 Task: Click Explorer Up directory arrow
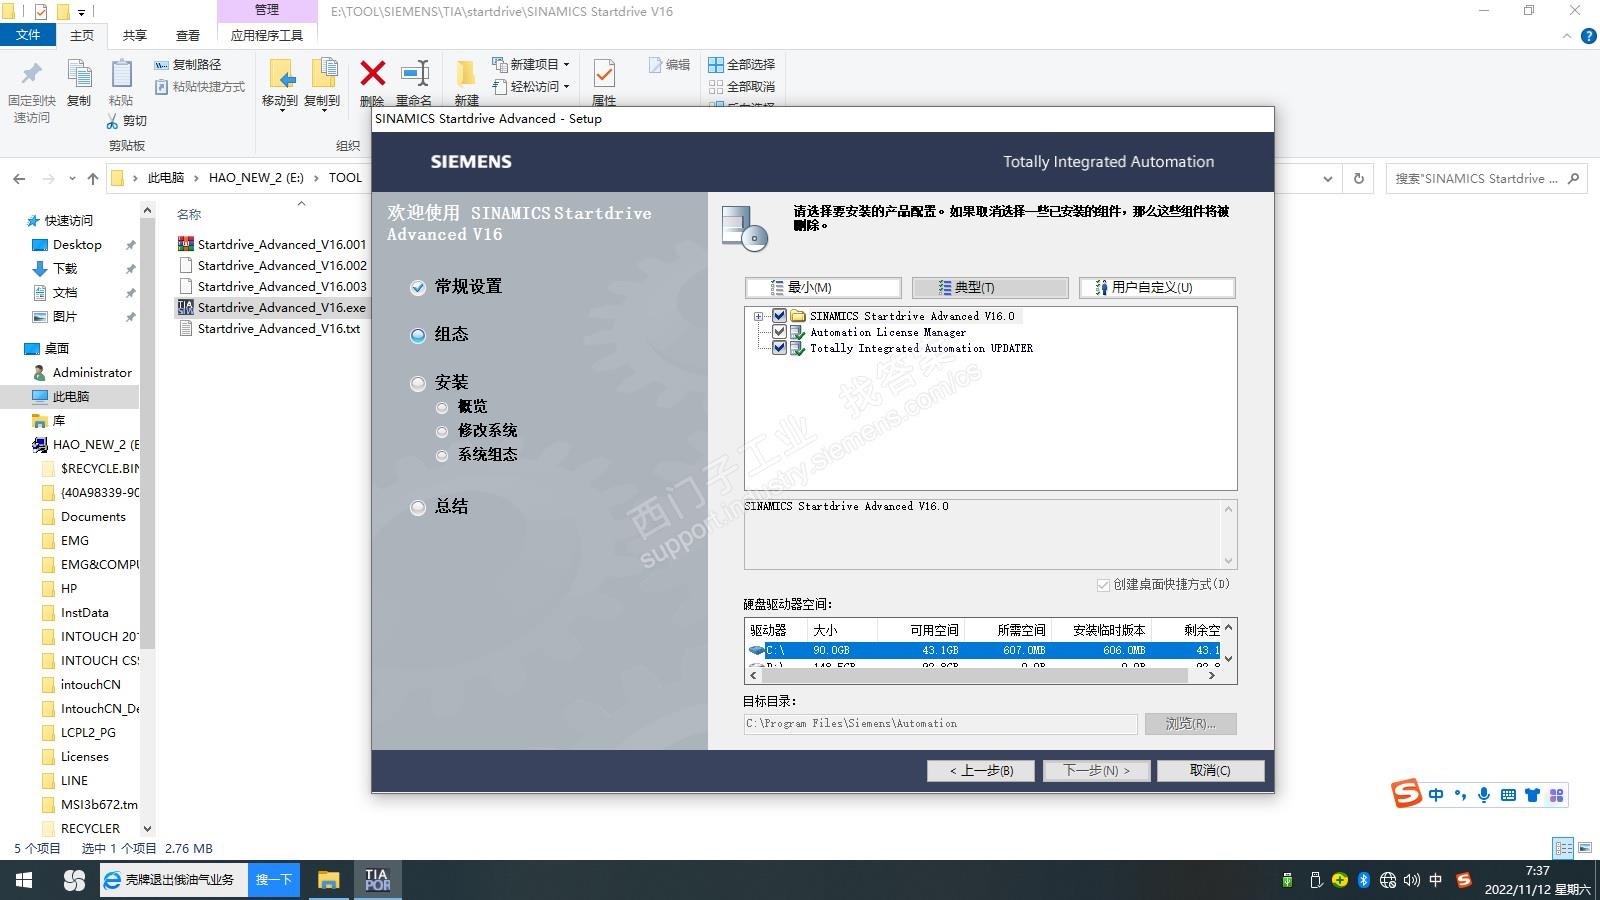point(93,179)
